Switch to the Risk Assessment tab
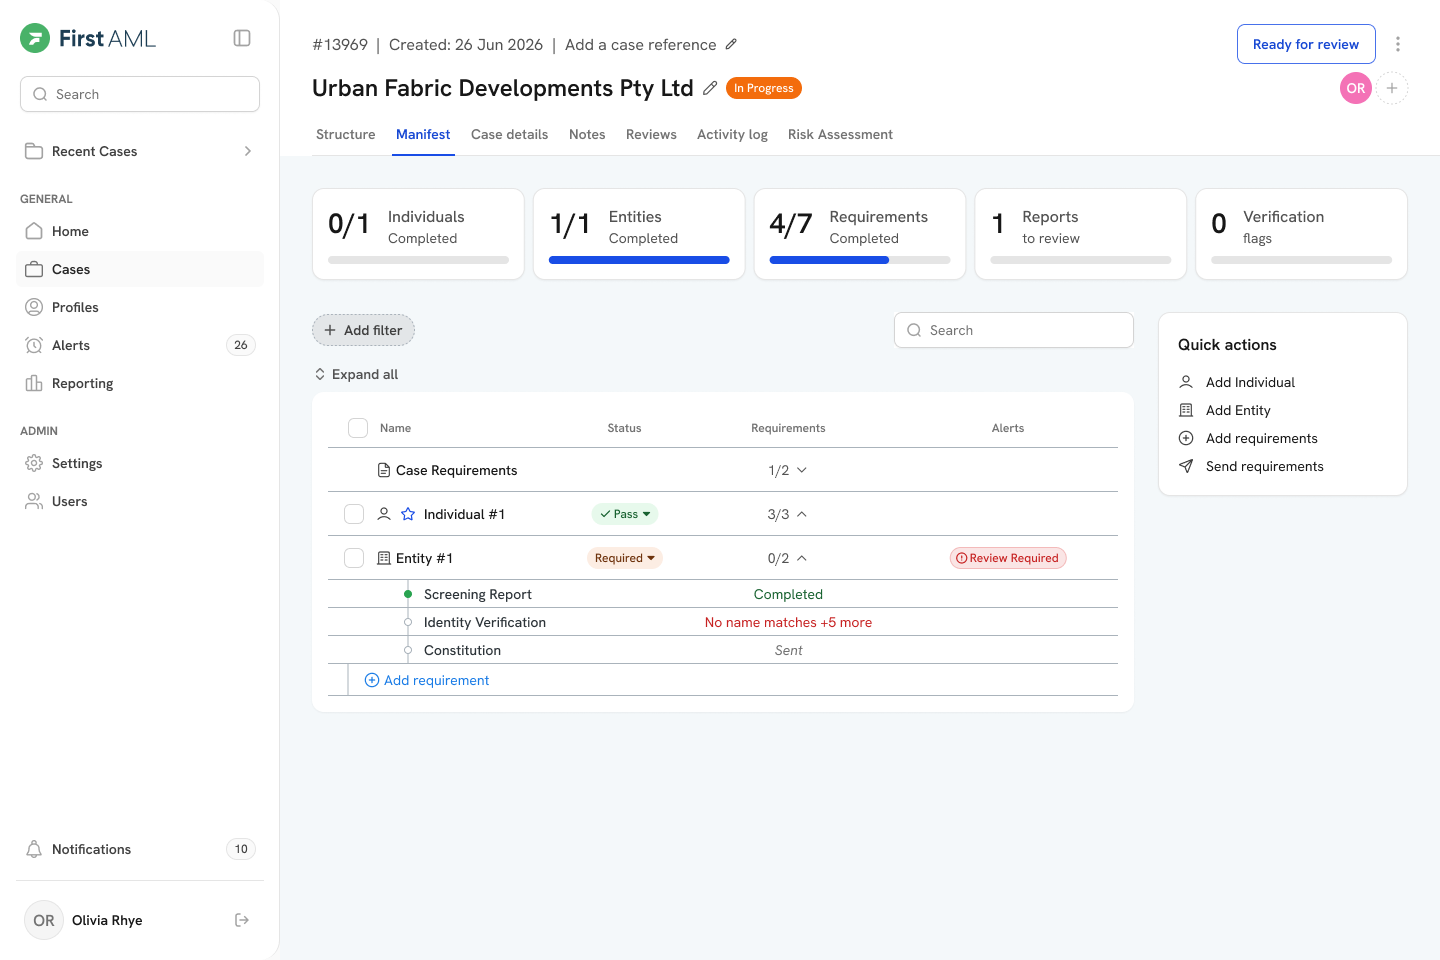This screenshot has width=1440, height=960. tap(840, 134)
